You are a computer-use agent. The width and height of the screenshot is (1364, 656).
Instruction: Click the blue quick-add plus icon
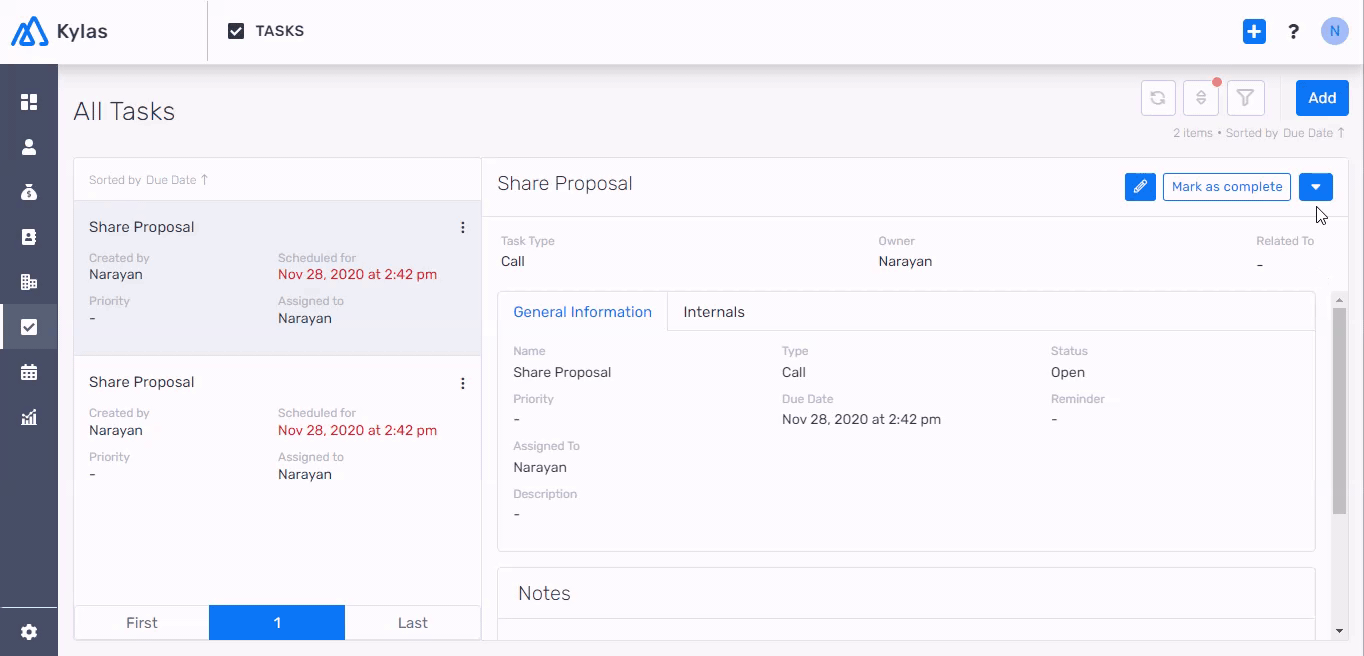[x=1254, y=32]
